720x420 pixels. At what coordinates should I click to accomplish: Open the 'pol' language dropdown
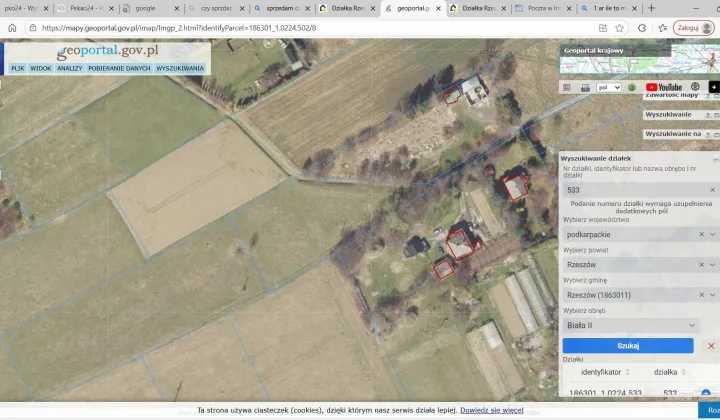pos(608,87)
